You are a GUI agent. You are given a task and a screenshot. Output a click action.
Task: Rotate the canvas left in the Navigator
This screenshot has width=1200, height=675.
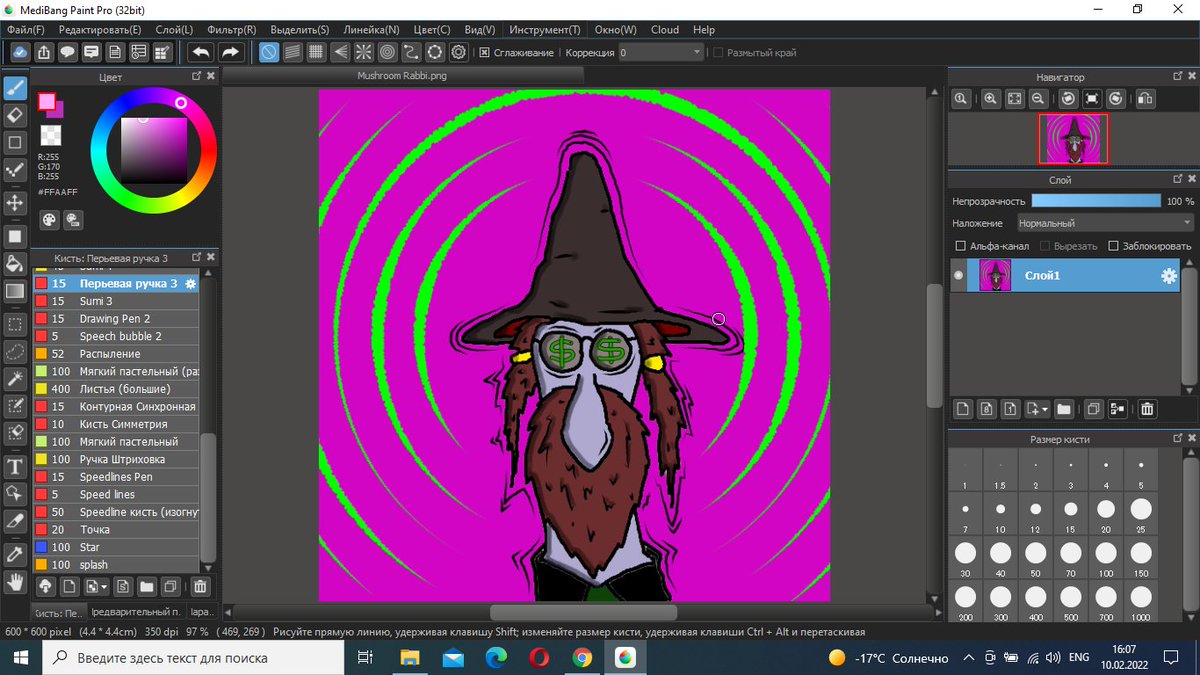coord(1069,99)
